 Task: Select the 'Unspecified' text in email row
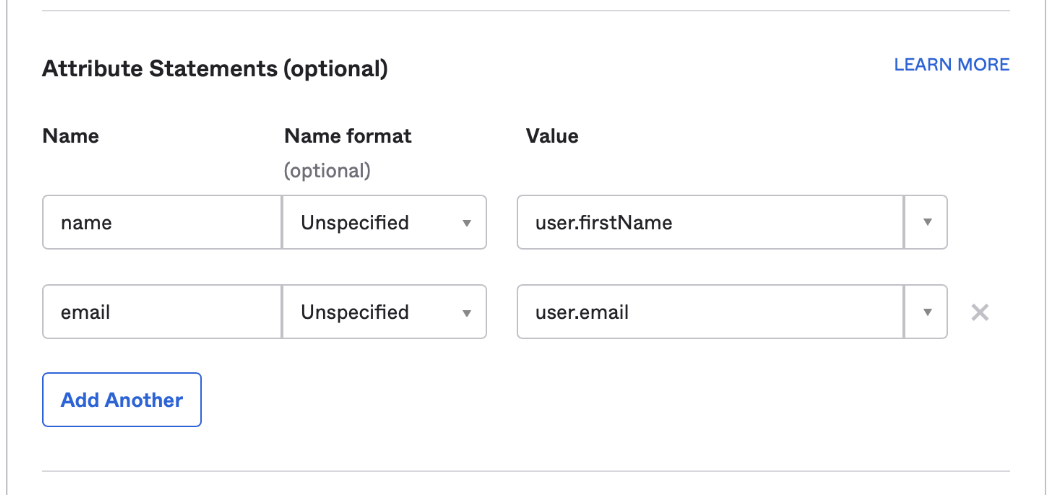pyautogui.click(x=355, y=312)
